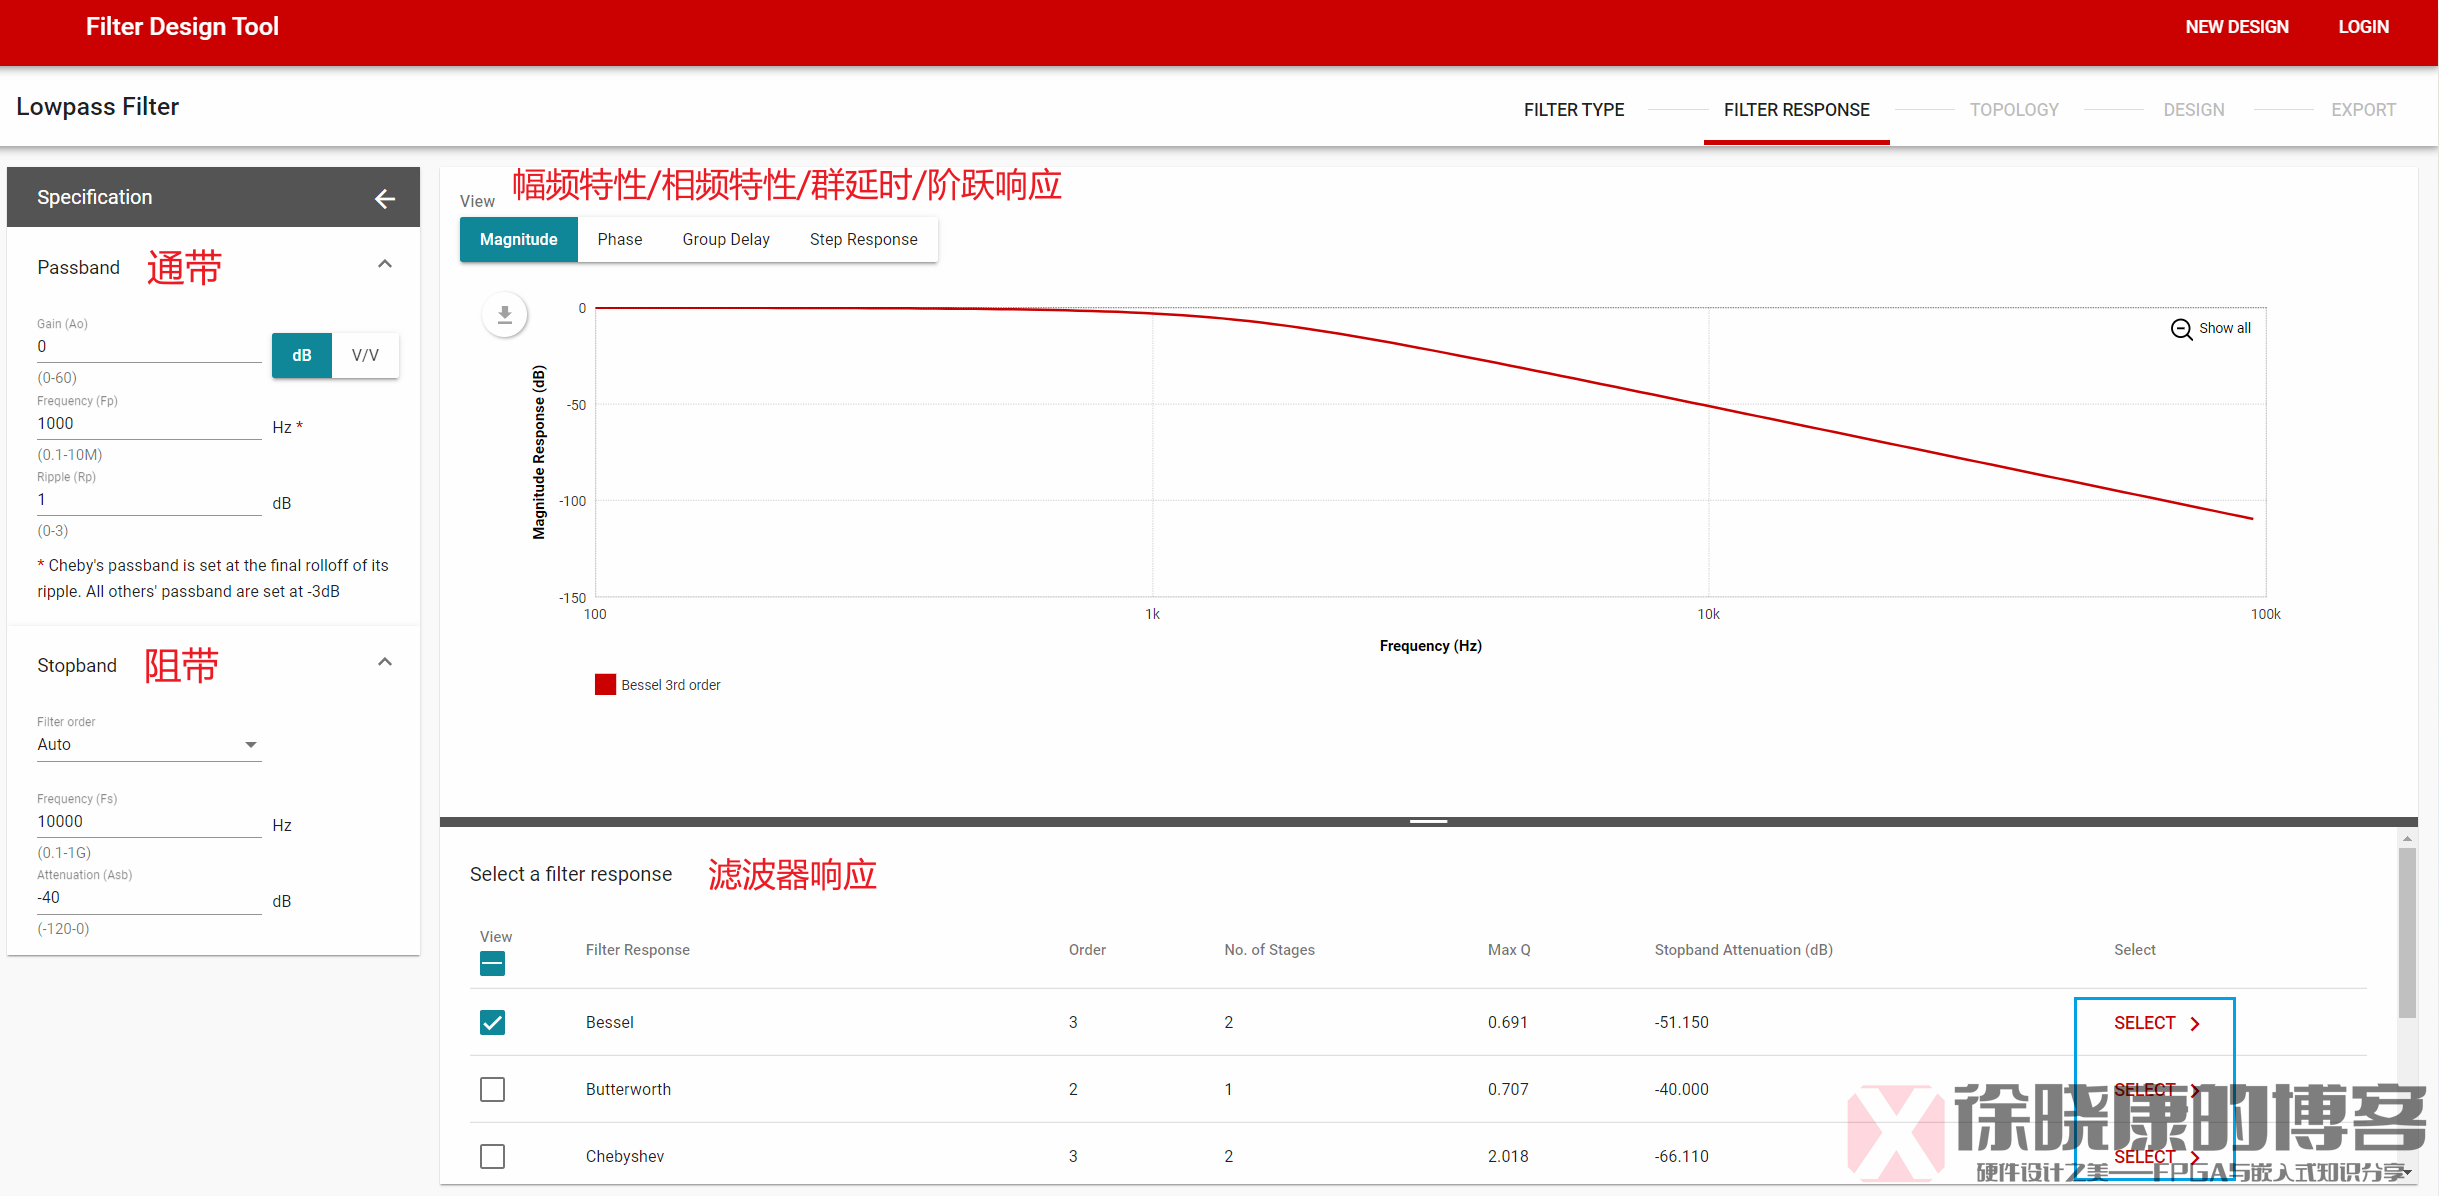Viewport: 2439px width, 1196px height.
Task: Uncheck the Bessel view checkbox
Action: tap(492, 1022)
